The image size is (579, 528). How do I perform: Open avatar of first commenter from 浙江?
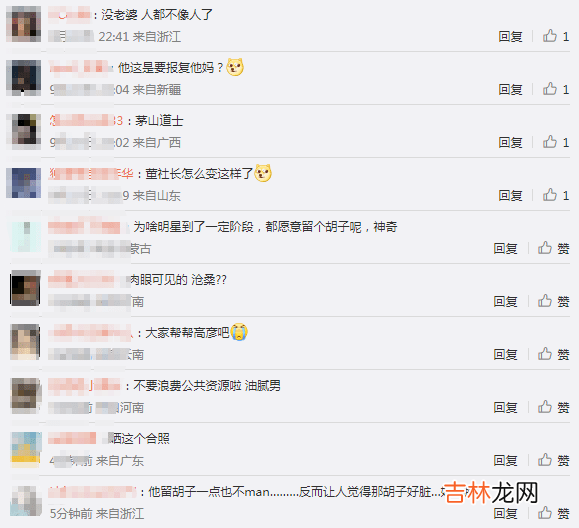pyautogui.click(x=24, y=24)
